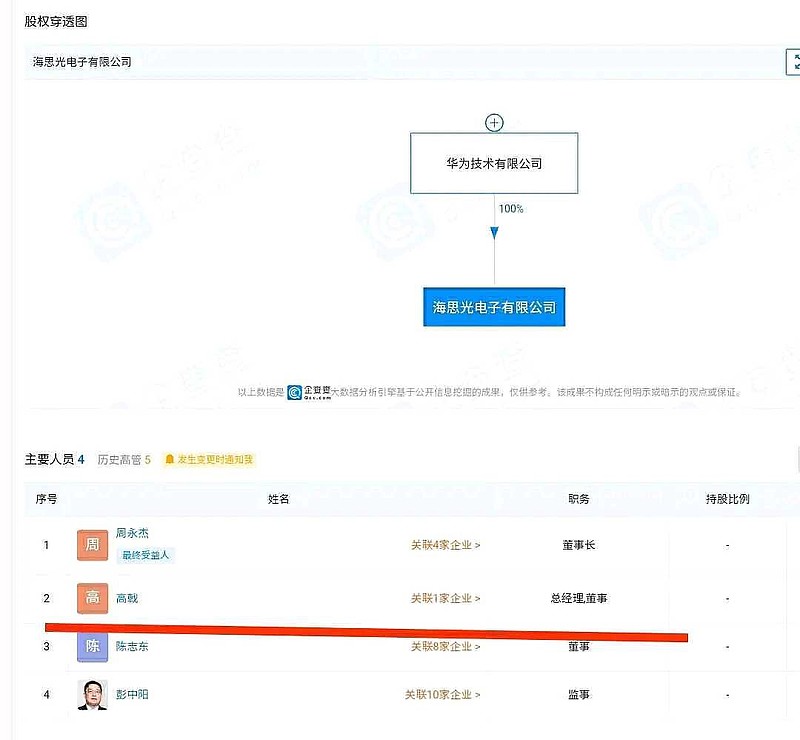Click the 周 avatar icon
The height and width of the screenshot is (740, 800).
click(92, 545)
